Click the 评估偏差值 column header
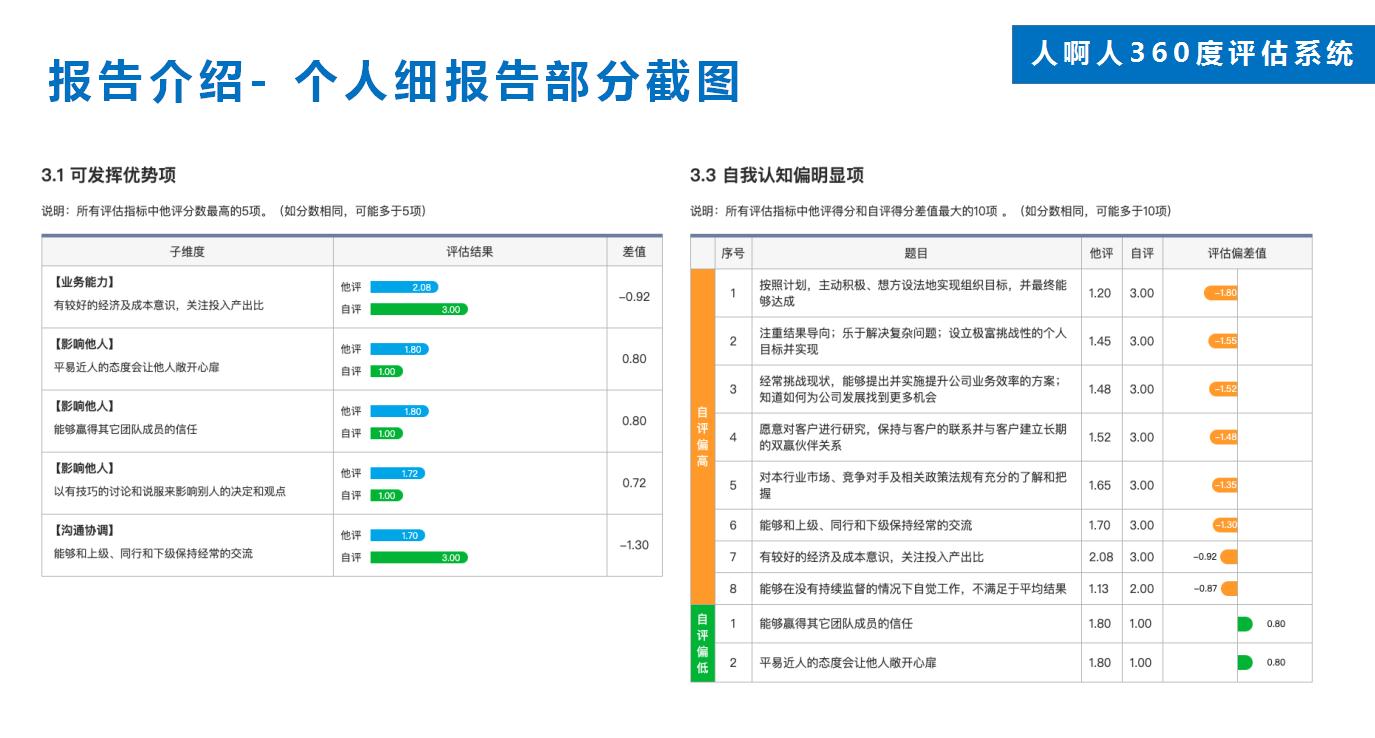The image size is (1375, 738). click(1237, 254)
